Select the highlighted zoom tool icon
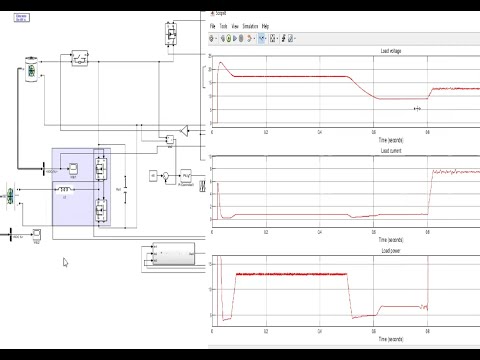The image size is (480, 360). coord(261,39)
